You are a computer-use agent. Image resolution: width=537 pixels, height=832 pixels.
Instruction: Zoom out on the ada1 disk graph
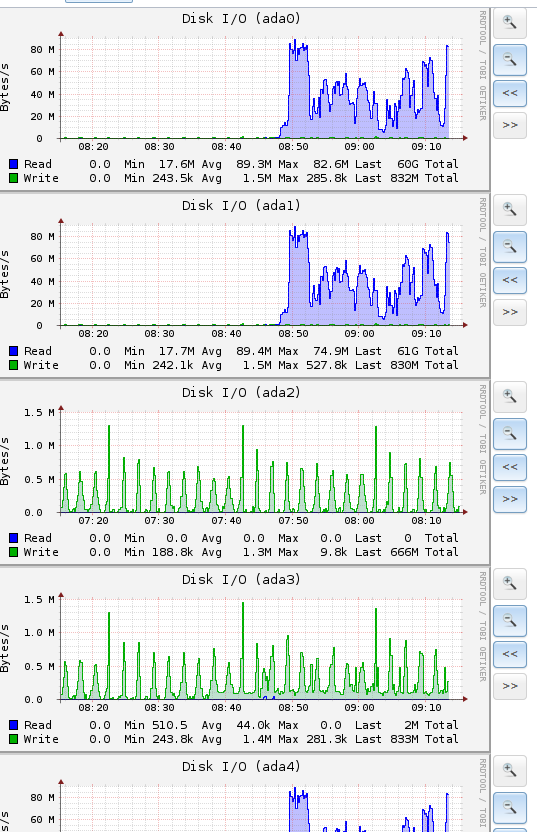[510, 247]
